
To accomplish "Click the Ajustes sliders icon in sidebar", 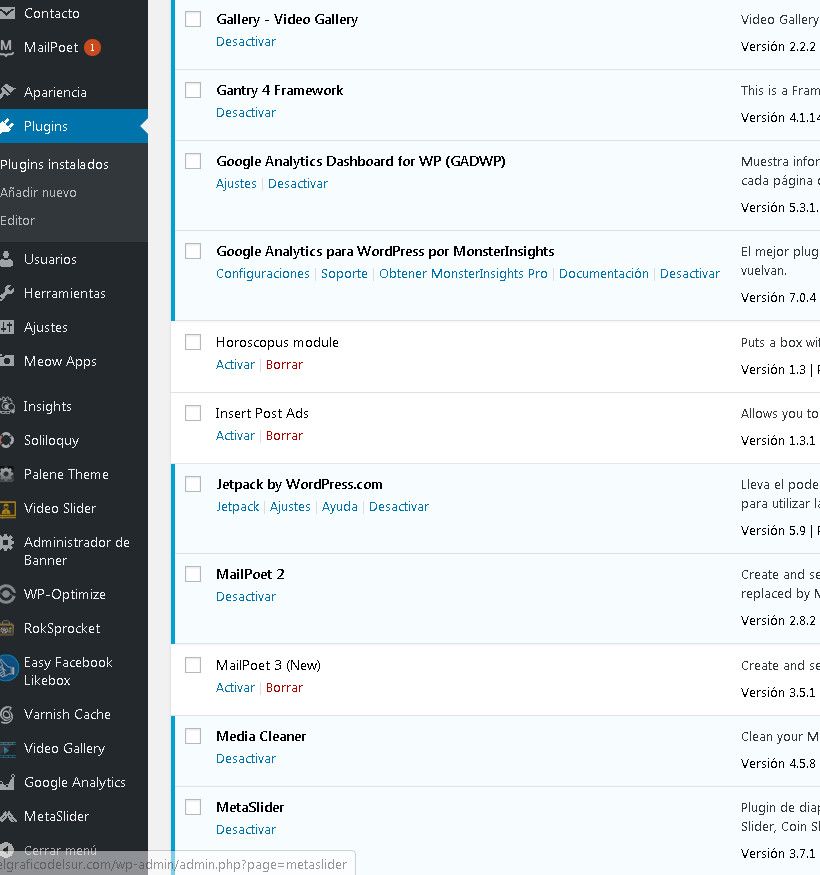I will pyautogui.click(x=7, y=327).
